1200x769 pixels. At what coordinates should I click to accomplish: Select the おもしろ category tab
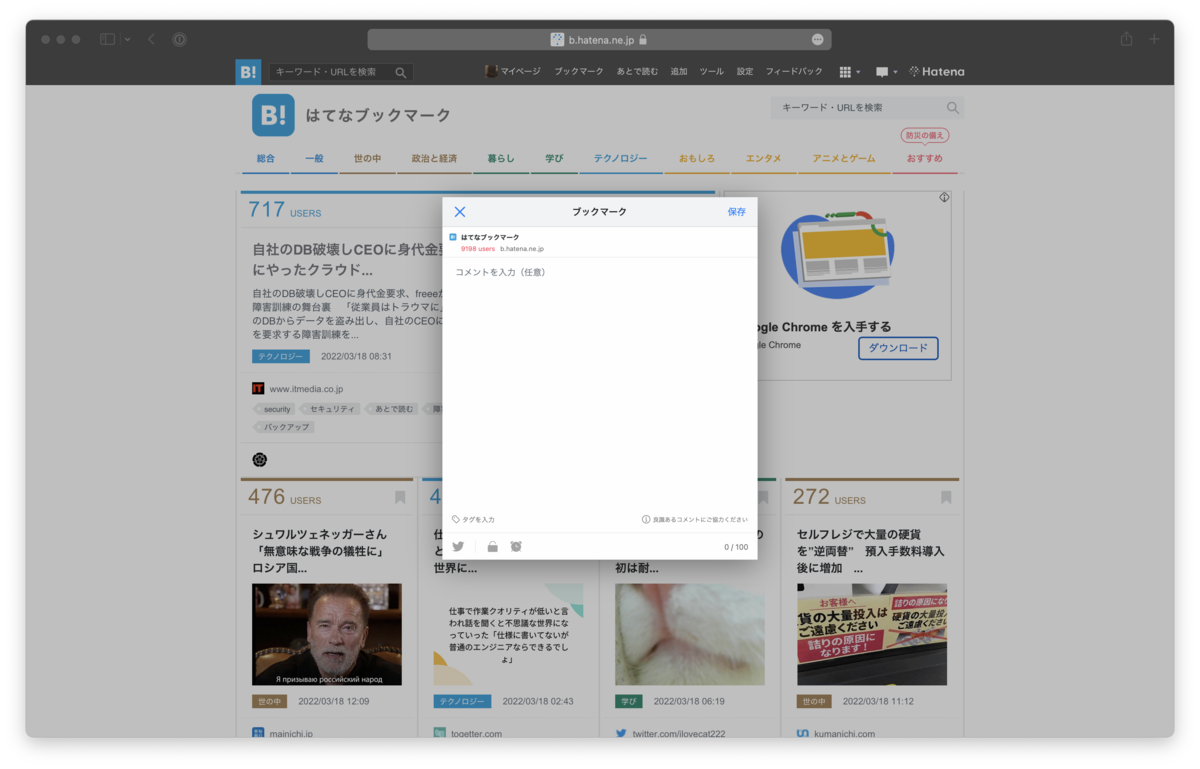[697, 159]
